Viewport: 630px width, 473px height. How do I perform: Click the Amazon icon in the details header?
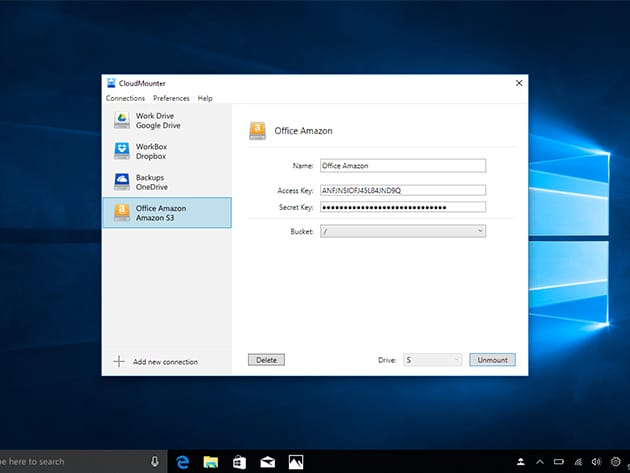pyautogui.click(x=257, y=130)
